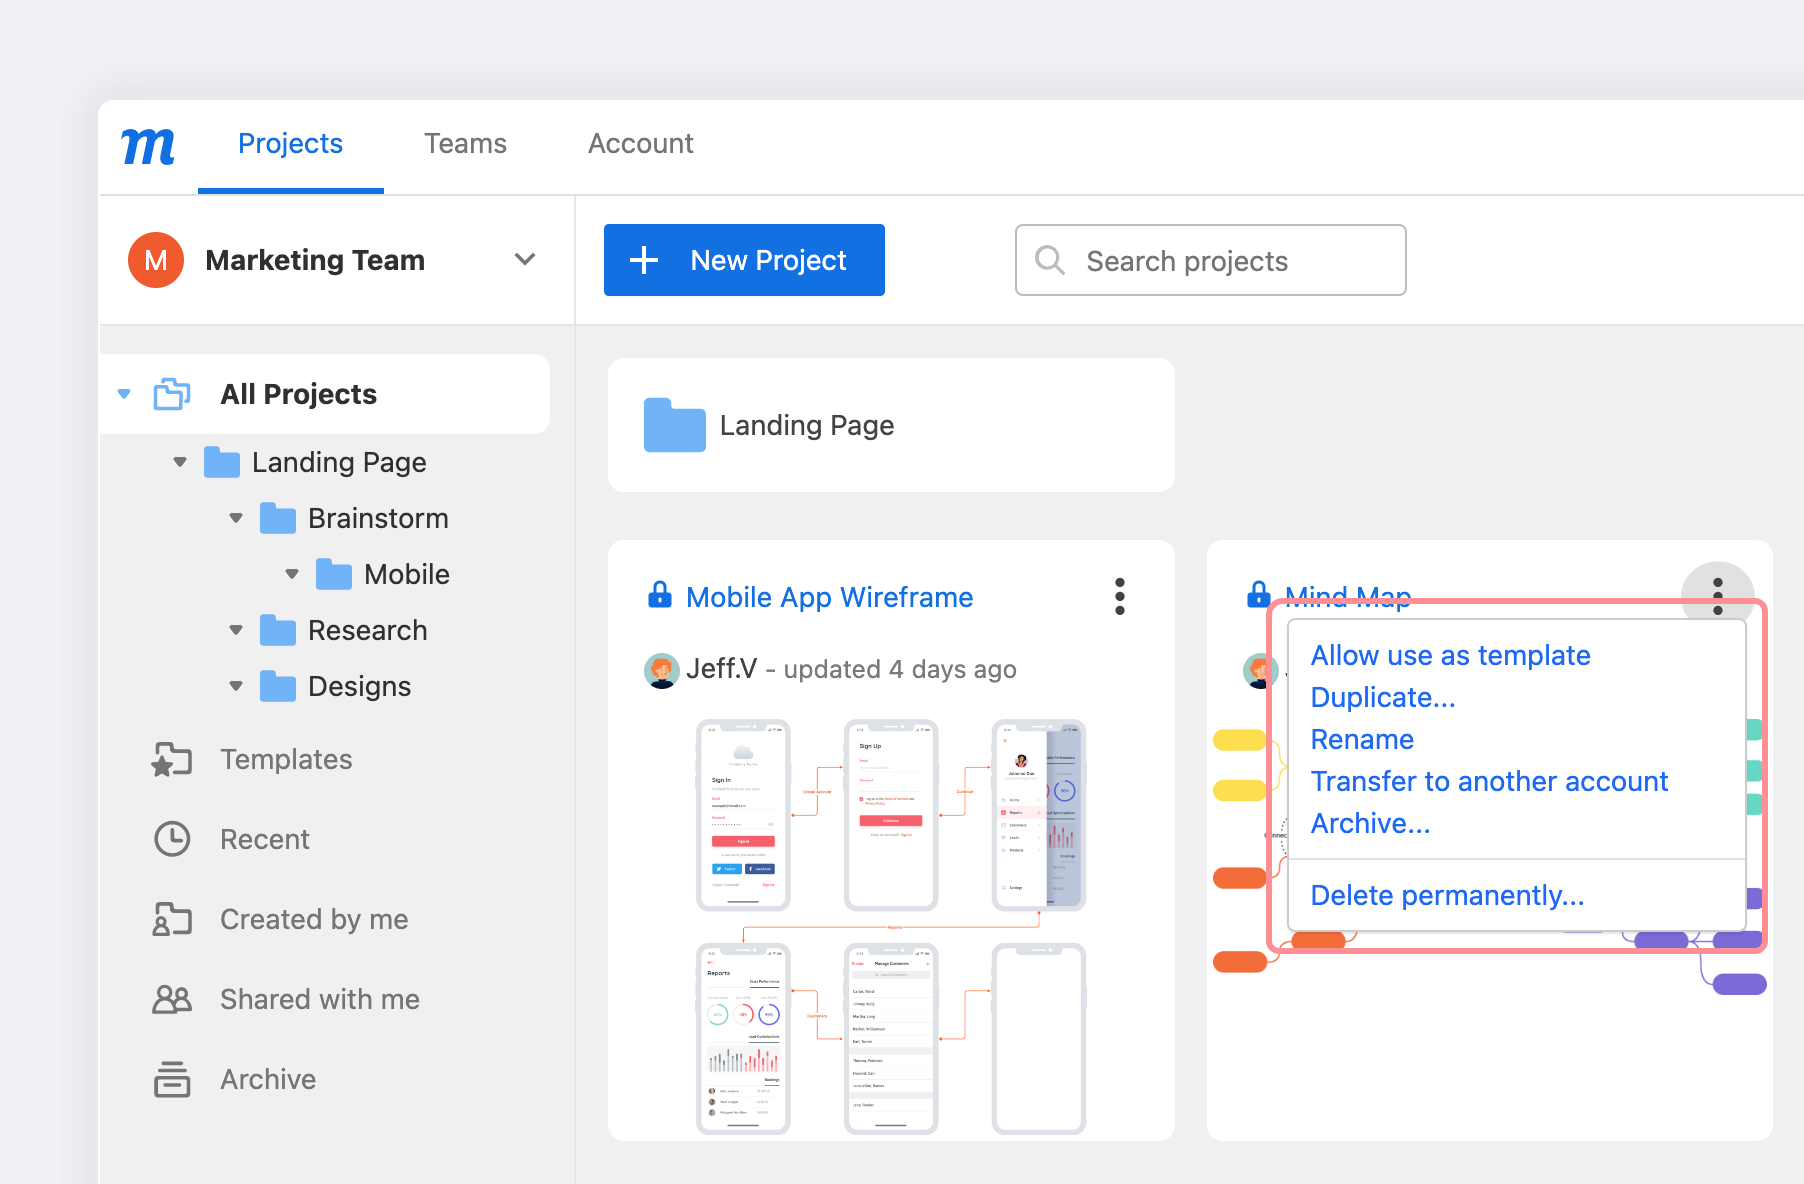
Task: Click Delete permanently in the menu
Action: tap(1447, 895)
